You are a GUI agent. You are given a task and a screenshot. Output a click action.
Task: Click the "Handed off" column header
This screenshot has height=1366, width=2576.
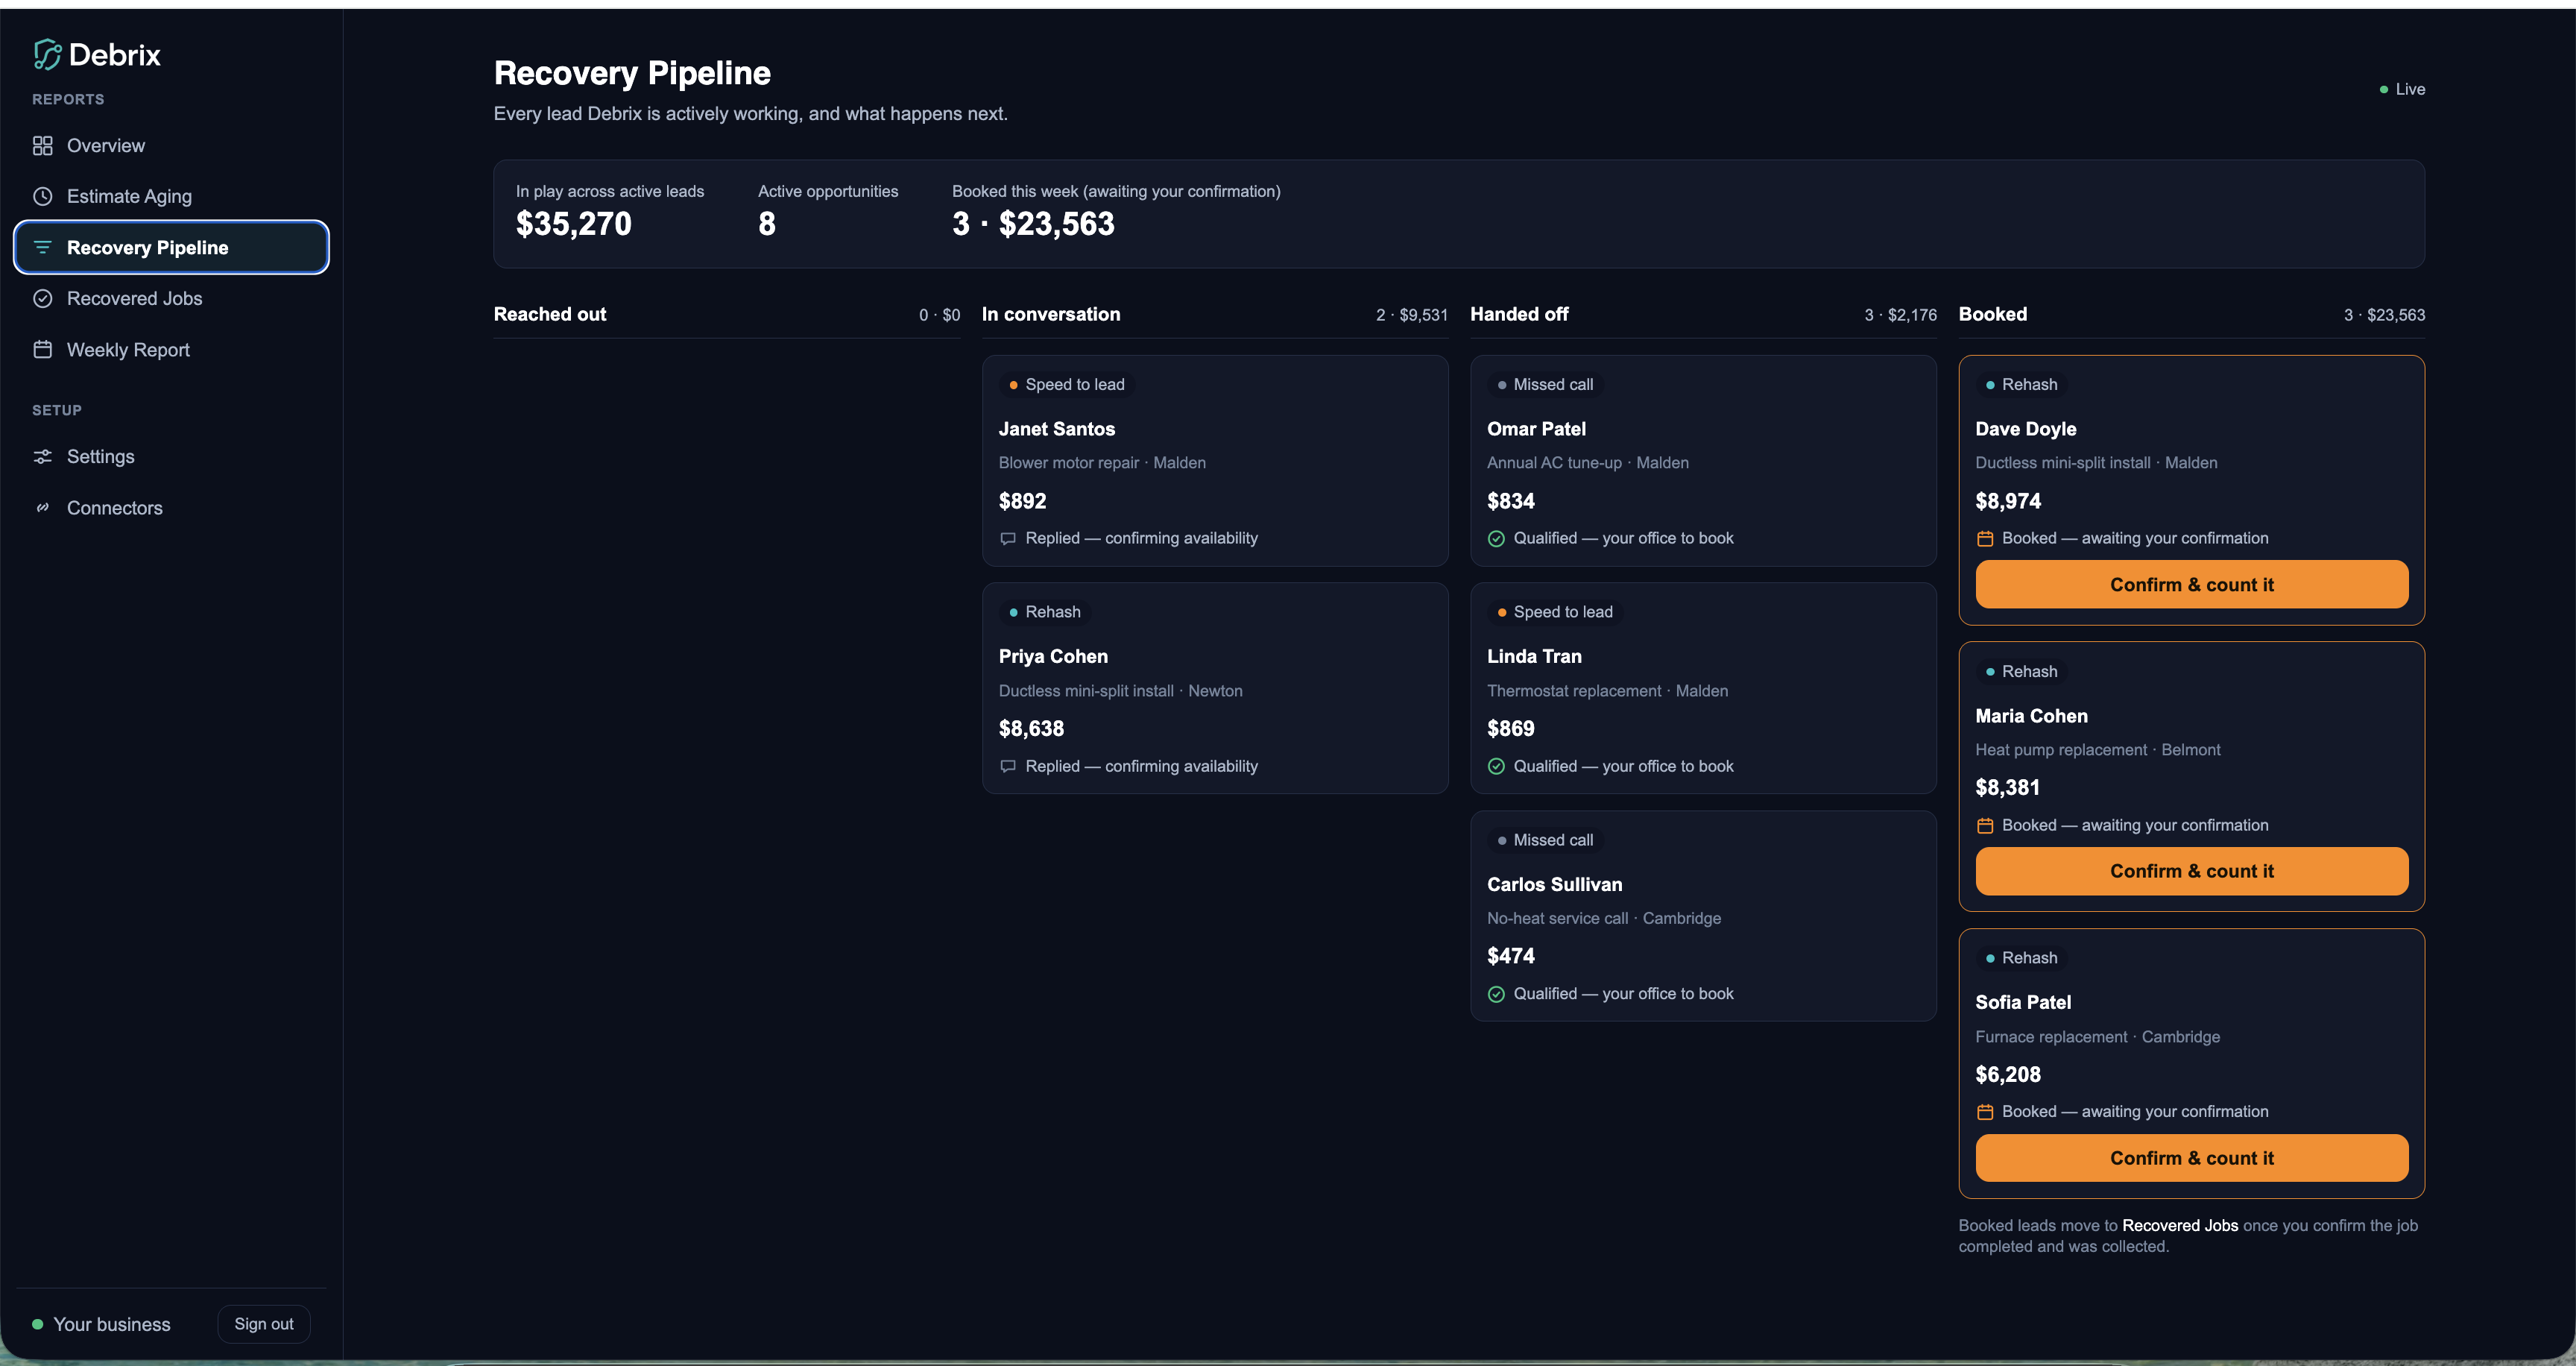tap(1519, 314)
